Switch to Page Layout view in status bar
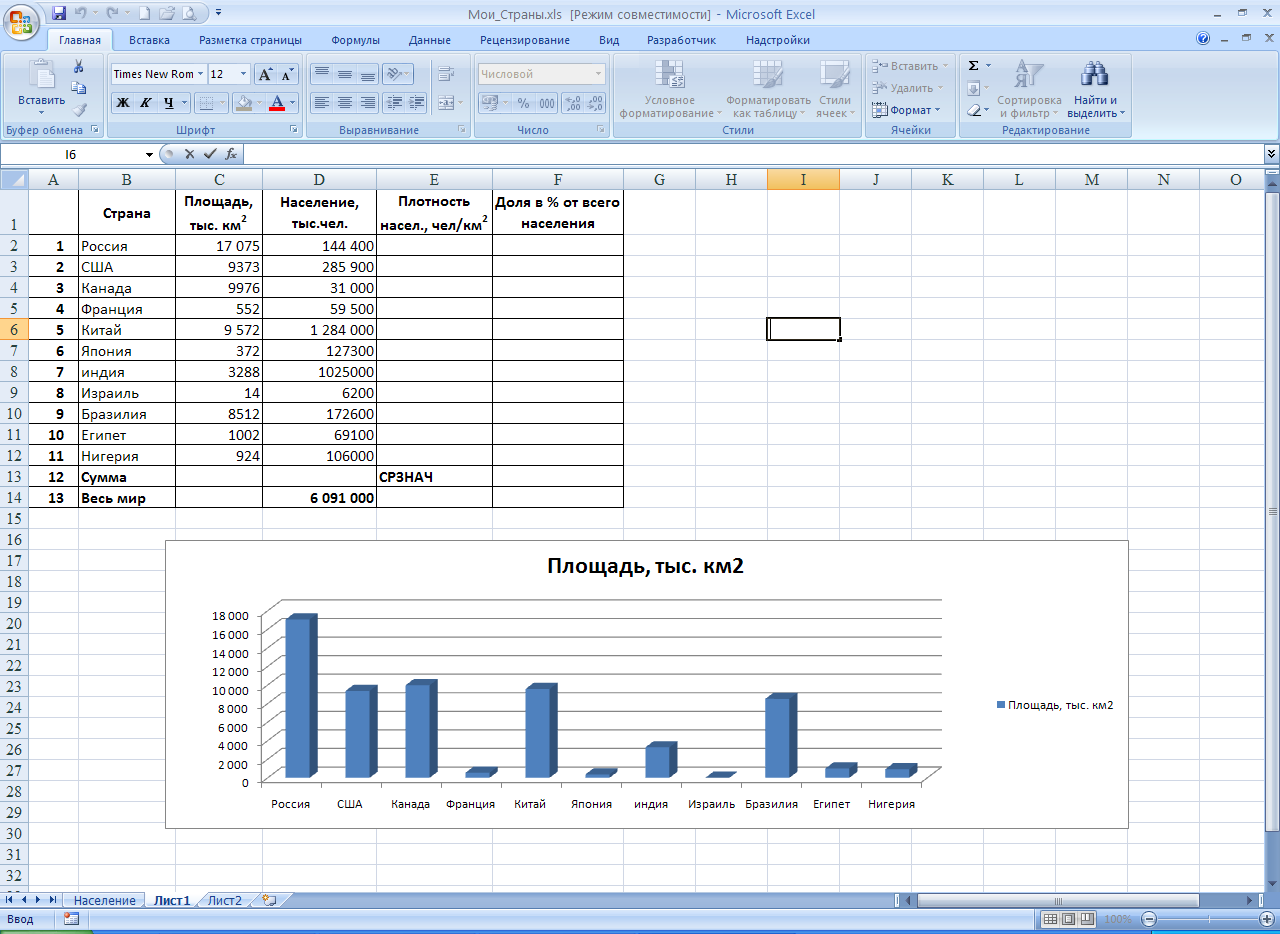Image resolution: width=1280 pixels, height=934 pixels. click(x=1067, y=919)
